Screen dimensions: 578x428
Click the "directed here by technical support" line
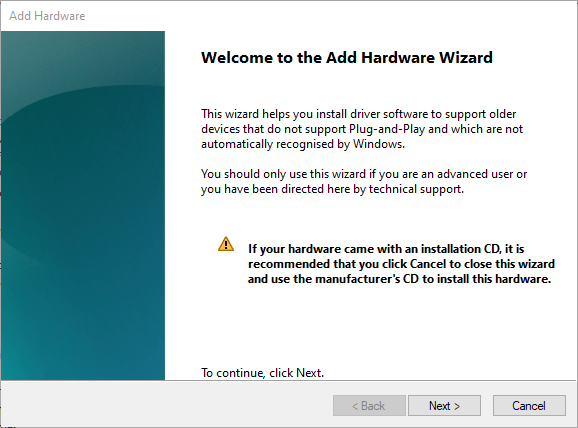coord(332,189)
